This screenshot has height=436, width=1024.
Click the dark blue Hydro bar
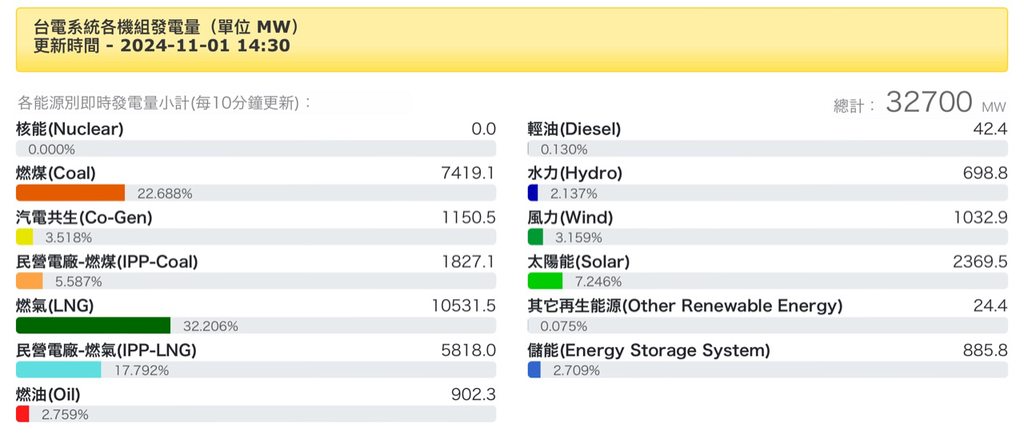(533, 193)
